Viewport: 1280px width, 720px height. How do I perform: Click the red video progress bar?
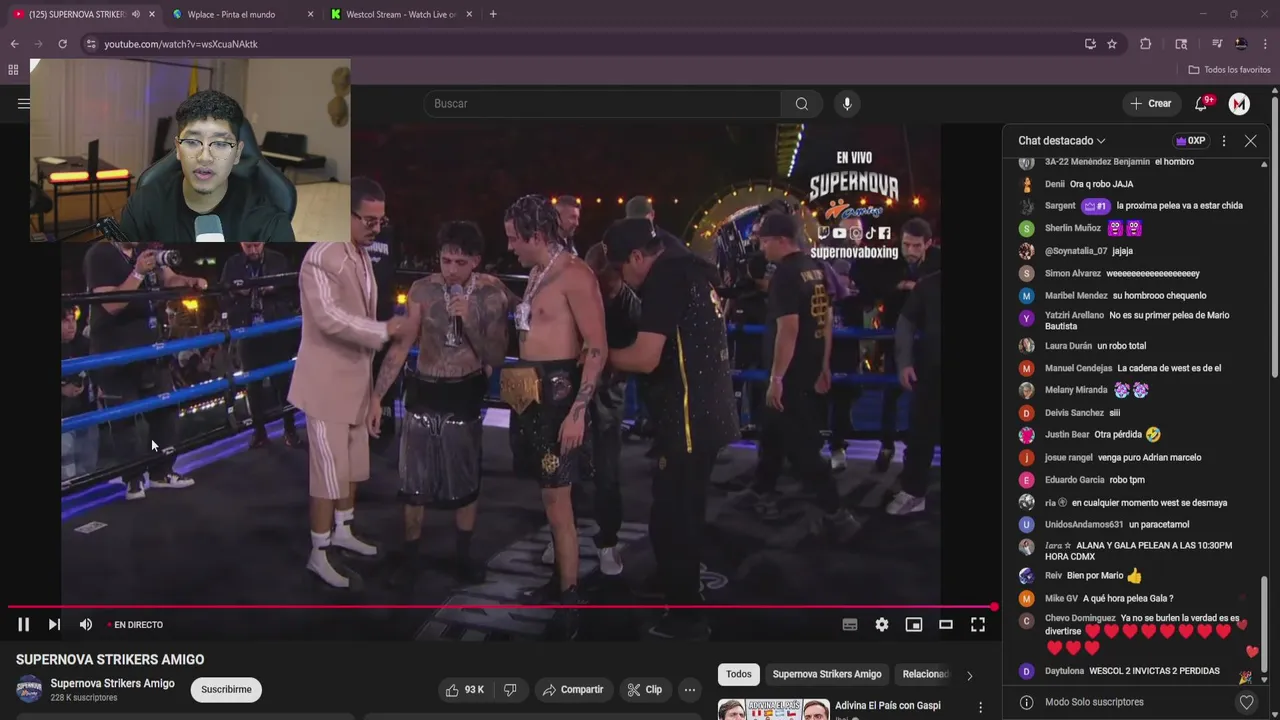500,607
